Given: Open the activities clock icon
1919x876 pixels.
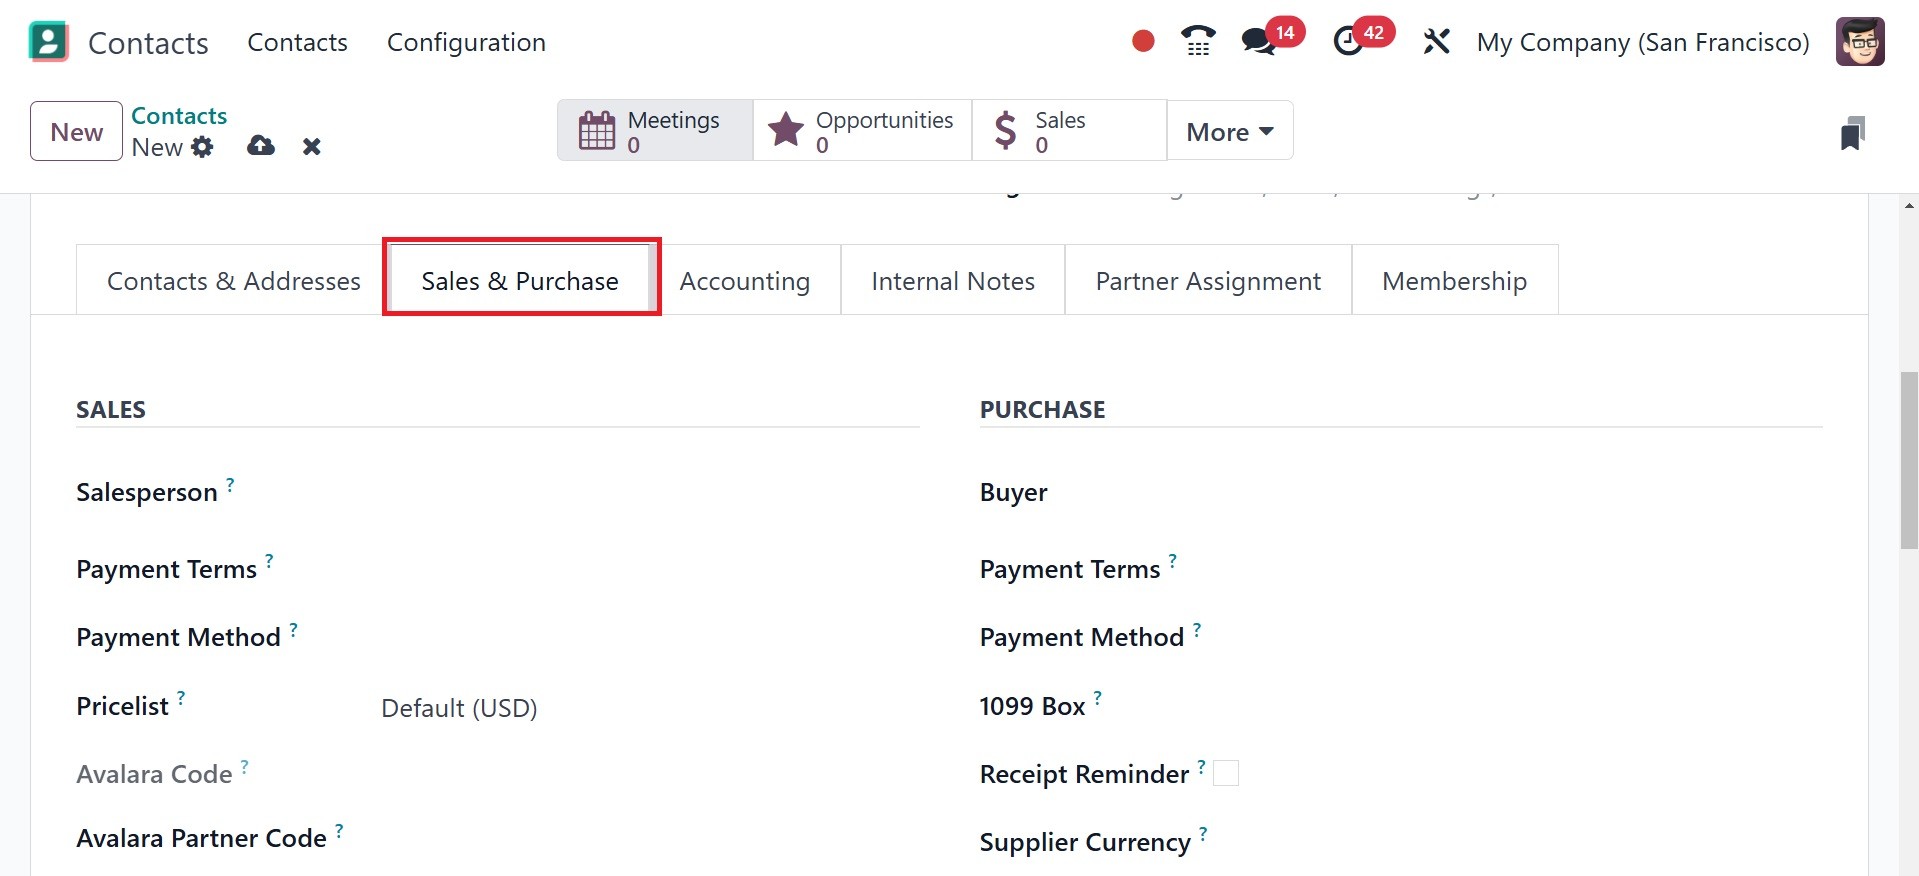Looking at the screenshot, I should pyautogui.click(x=1348, y=42).
